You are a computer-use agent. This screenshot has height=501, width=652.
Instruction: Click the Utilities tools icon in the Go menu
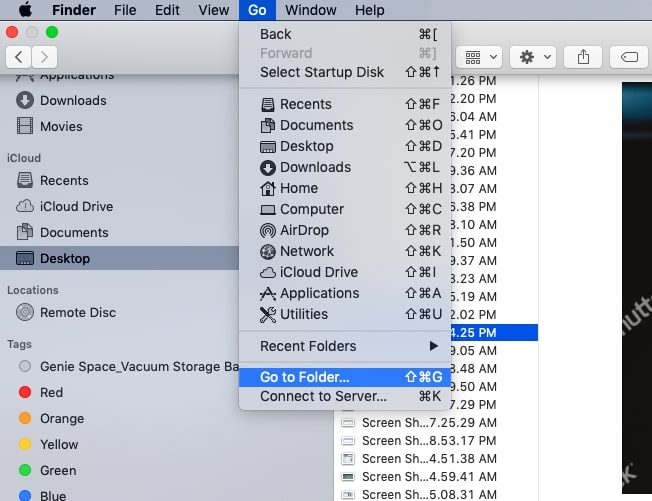point(267,314)
